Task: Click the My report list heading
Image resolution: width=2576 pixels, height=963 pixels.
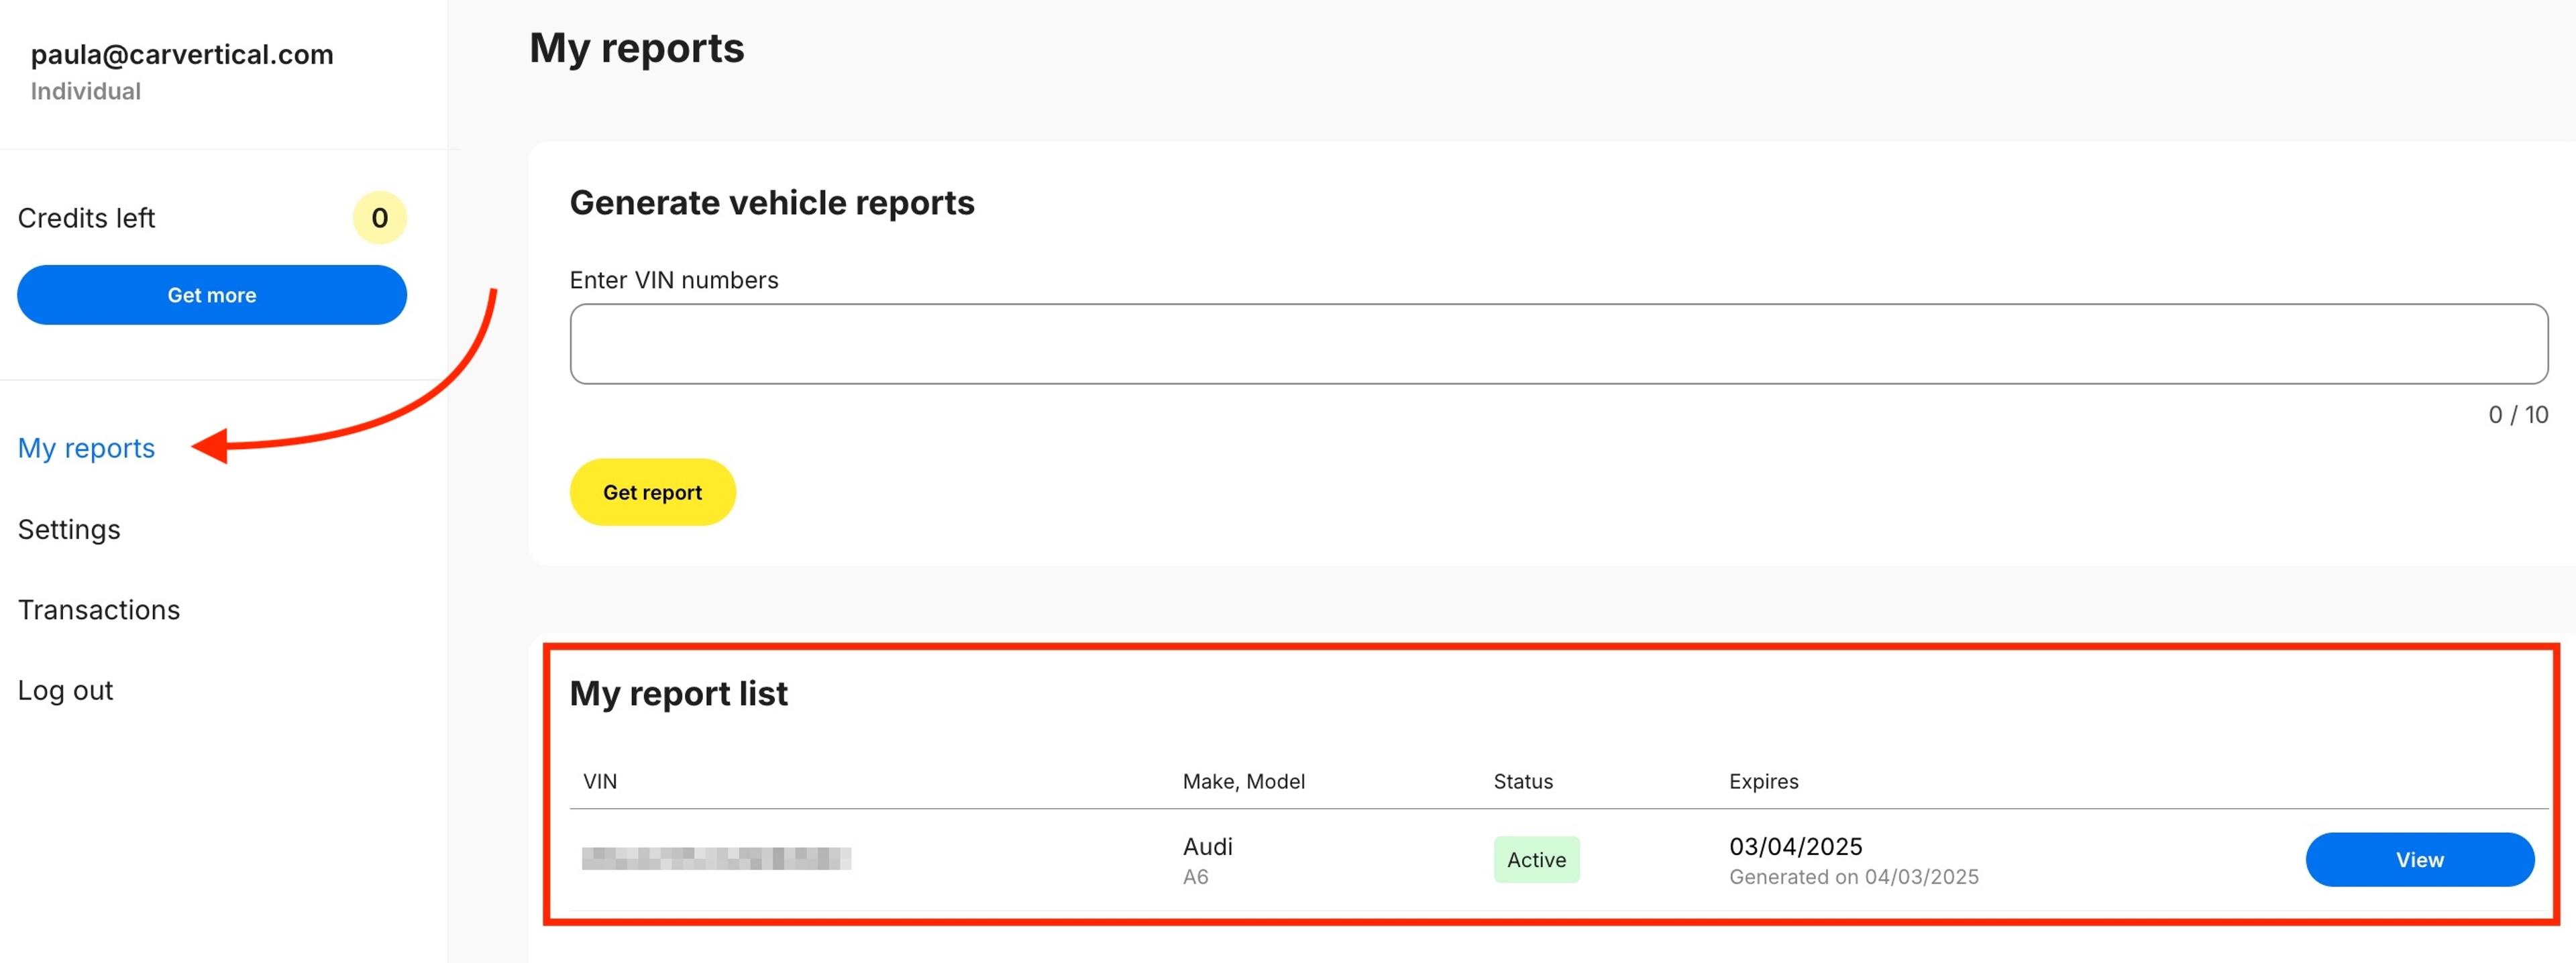Action: pos(678,693)
